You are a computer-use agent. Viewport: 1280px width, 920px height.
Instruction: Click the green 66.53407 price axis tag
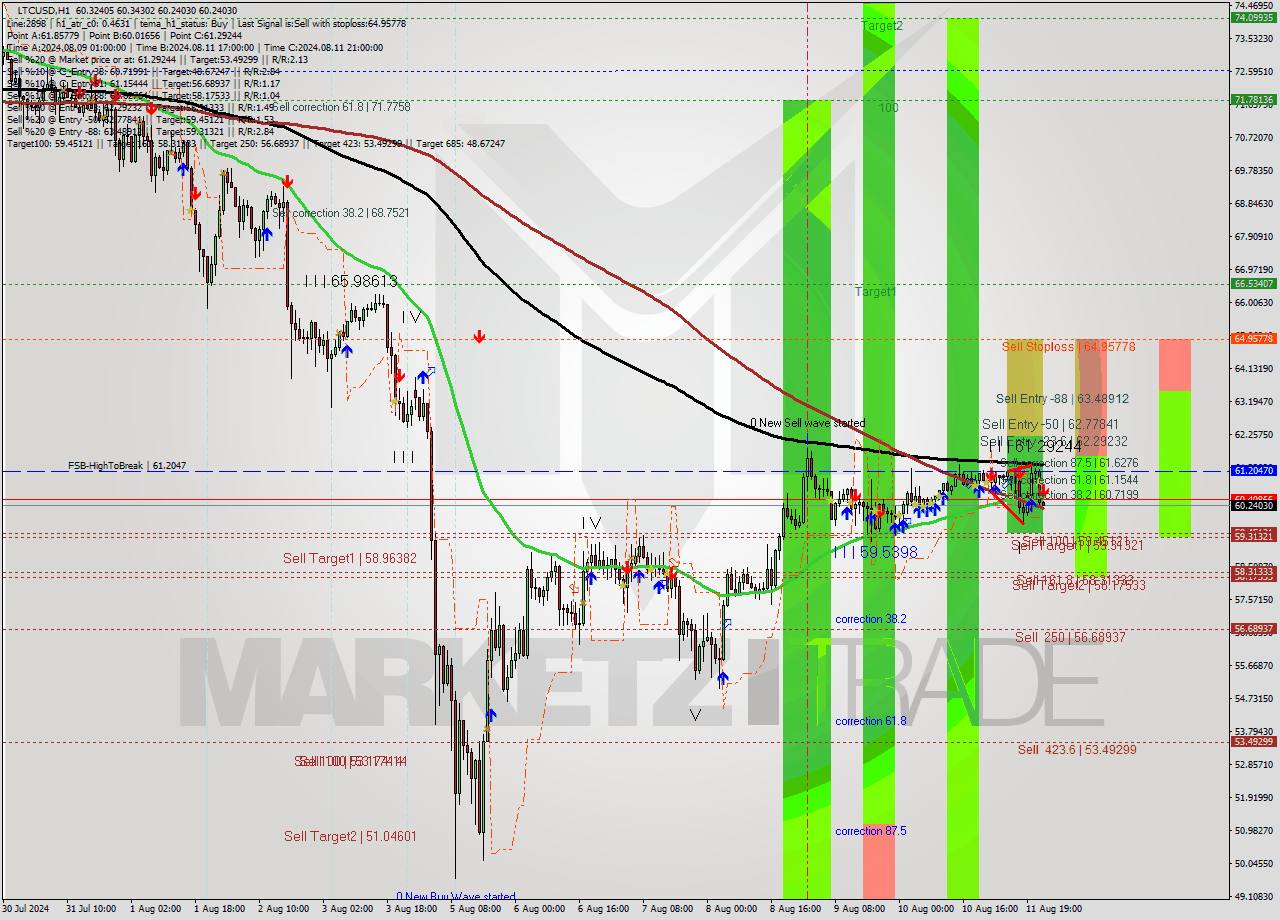click(1253, 284)
